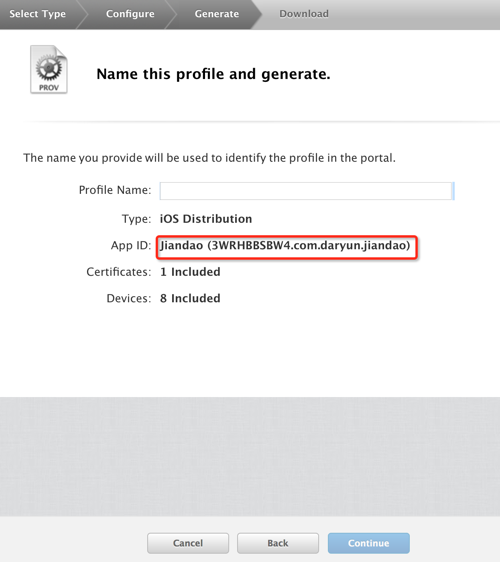This screenshot has height=562, width=500.
Task: Focus the Profile Name input field
Action: tap(307, 191)
